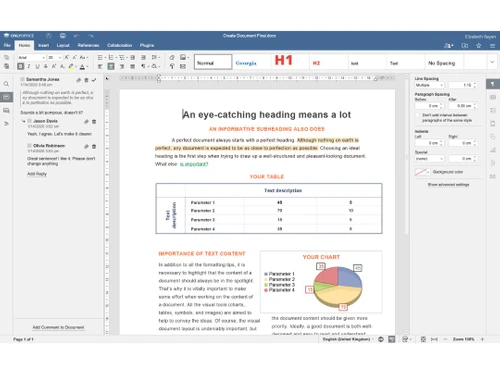Open the Line Spacing Multiple dropdown
Screen dimensions: 500x375
(x=429, y=85)
